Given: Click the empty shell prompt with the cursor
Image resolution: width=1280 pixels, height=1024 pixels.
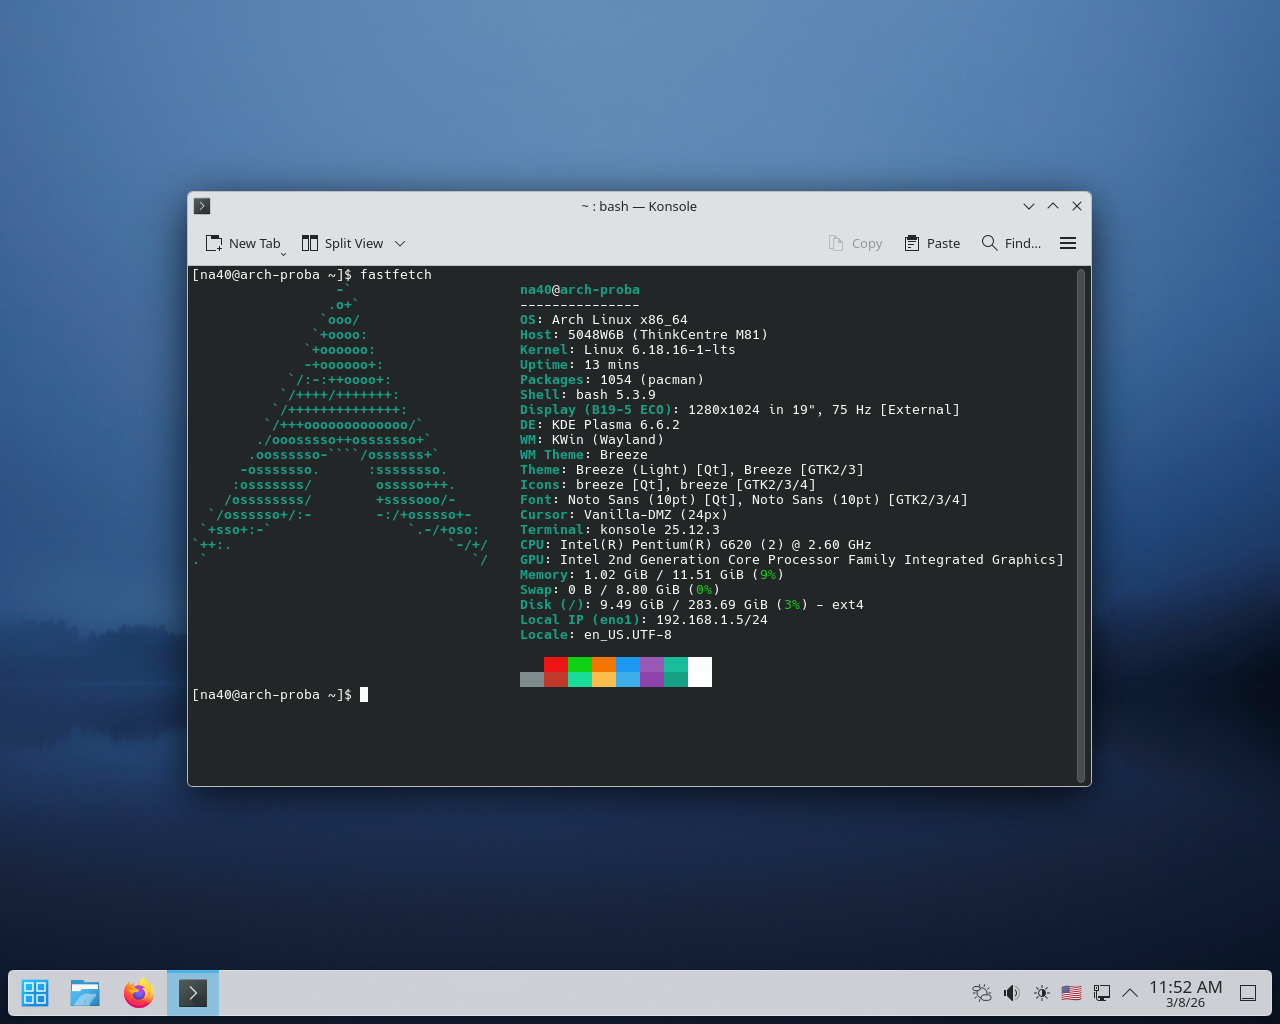Looking at the screenshot, I should (x=280, y=695).
